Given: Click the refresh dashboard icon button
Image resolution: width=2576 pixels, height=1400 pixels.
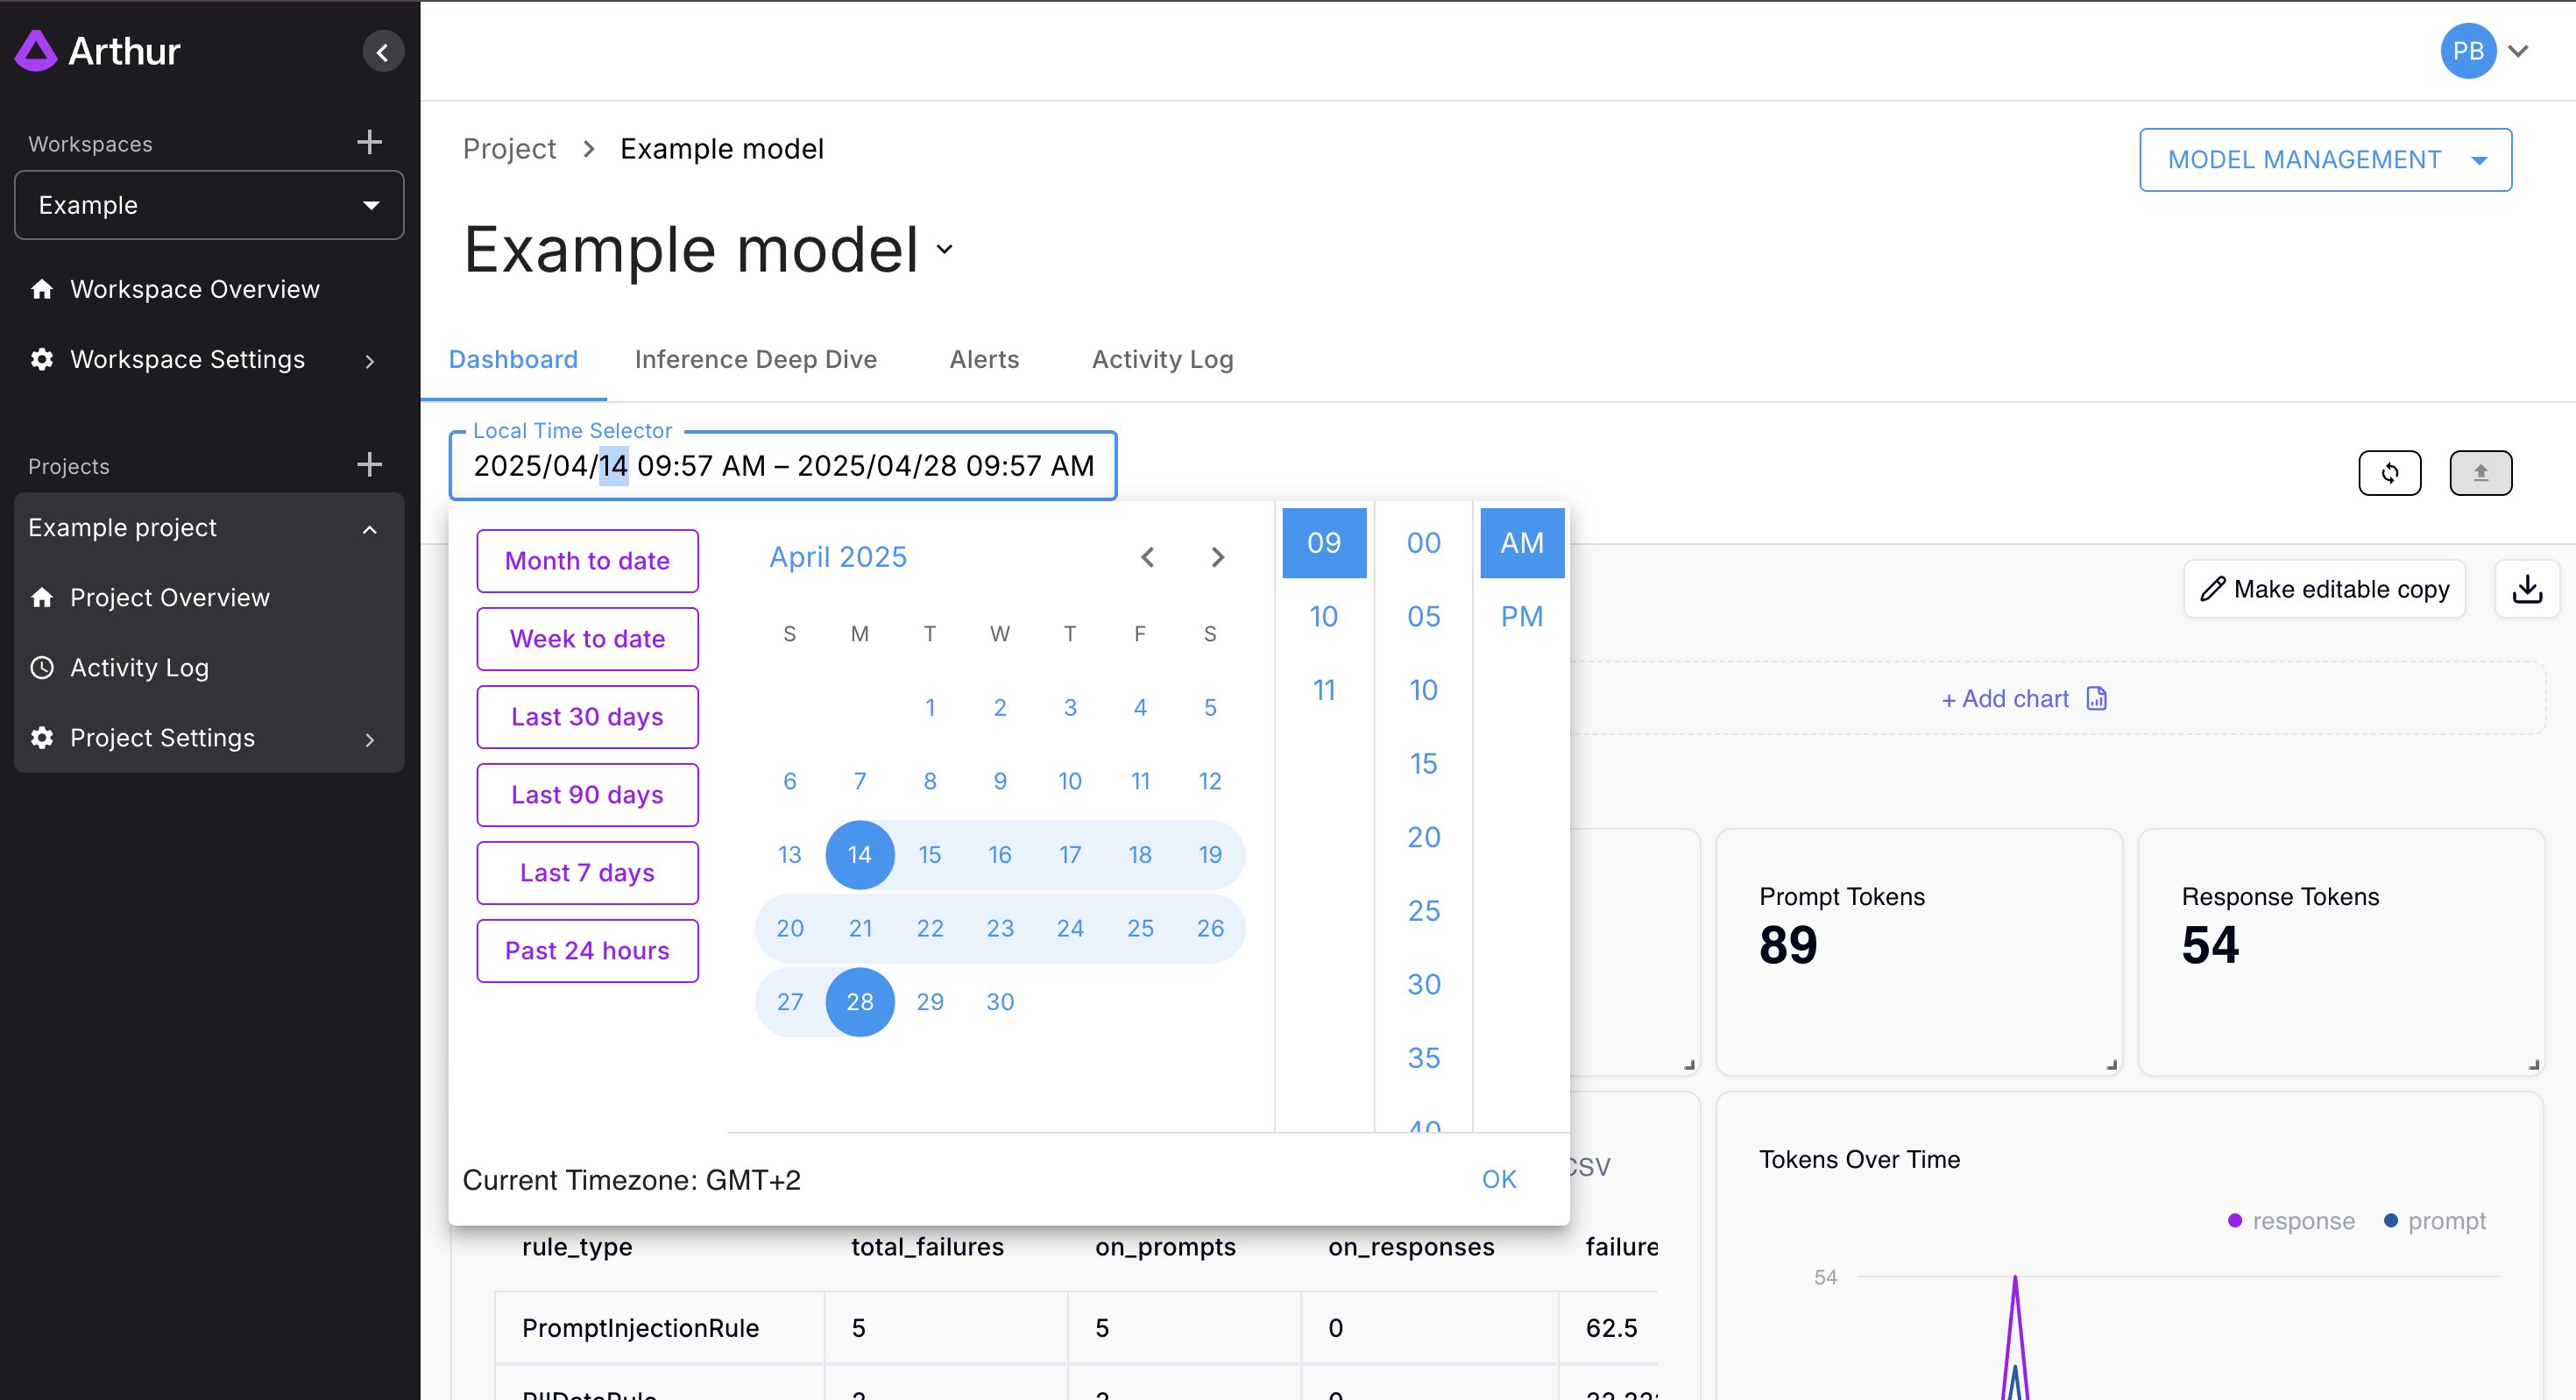Looking at the screenshot, I should (x=2389, y=473).
